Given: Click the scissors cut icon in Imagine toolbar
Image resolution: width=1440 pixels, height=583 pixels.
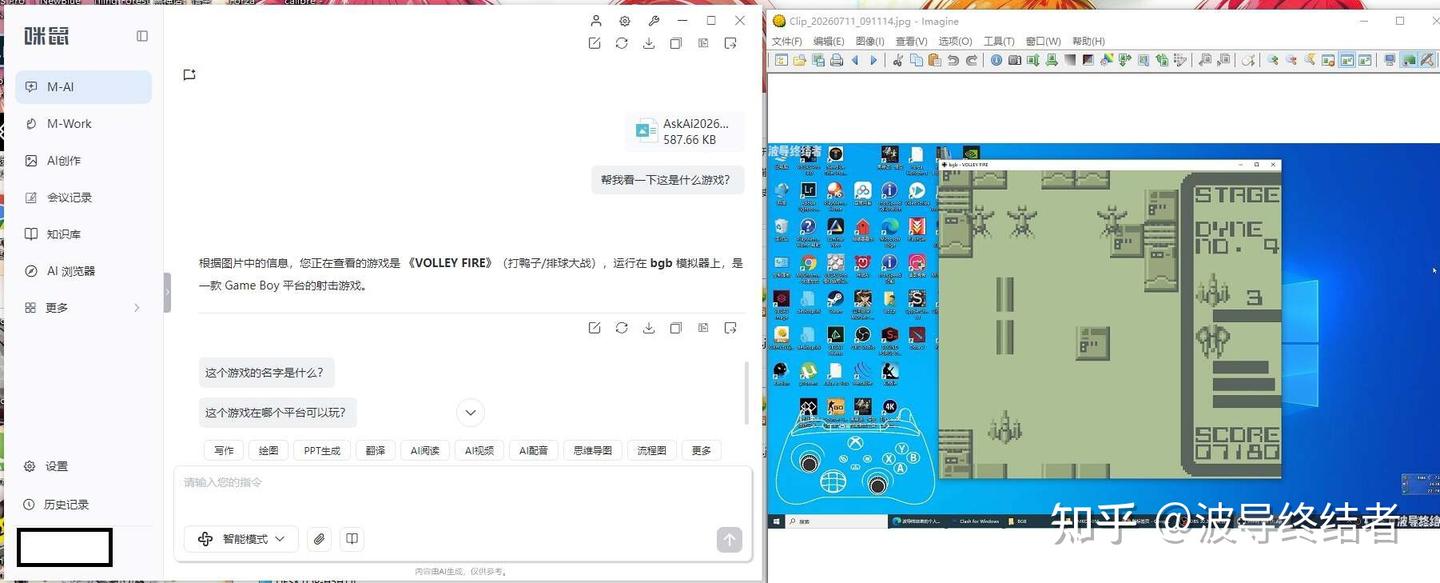Looking at the screenshot, I should 898,60.
